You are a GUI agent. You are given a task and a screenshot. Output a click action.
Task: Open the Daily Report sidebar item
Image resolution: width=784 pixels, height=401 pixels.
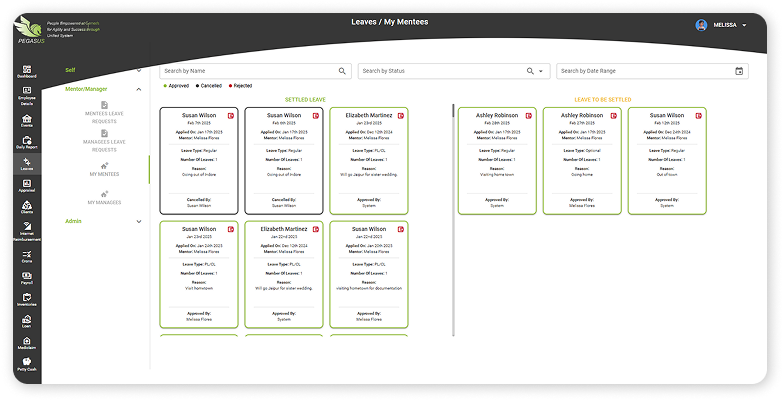(27, 142)
